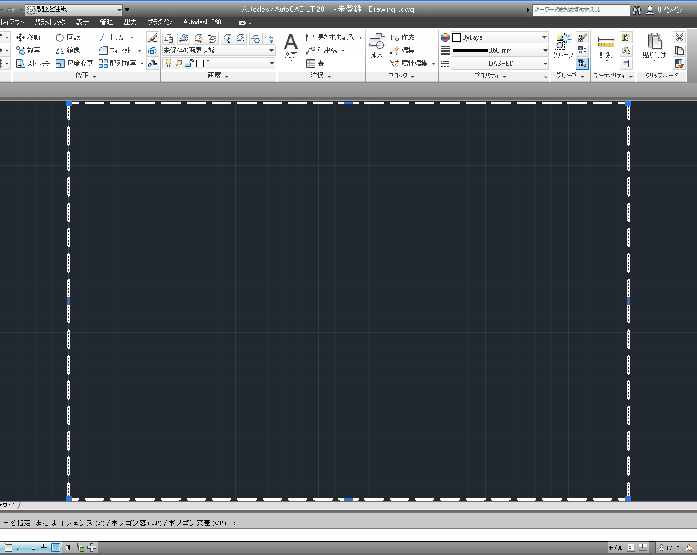The width and height of the screenshot is (697, 555).
Task: Click the Cut scissors icon
Action: pos(679,37)
